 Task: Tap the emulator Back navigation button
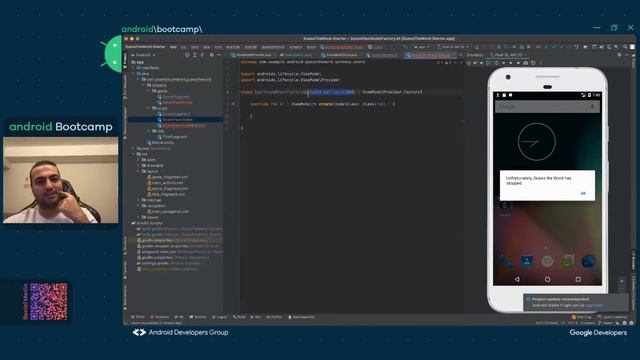517,279
